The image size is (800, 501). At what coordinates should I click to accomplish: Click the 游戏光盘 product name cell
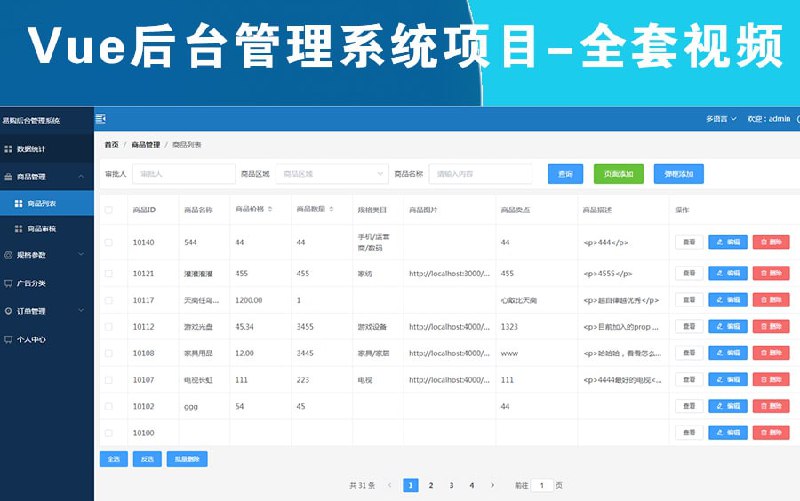point(198,327)
